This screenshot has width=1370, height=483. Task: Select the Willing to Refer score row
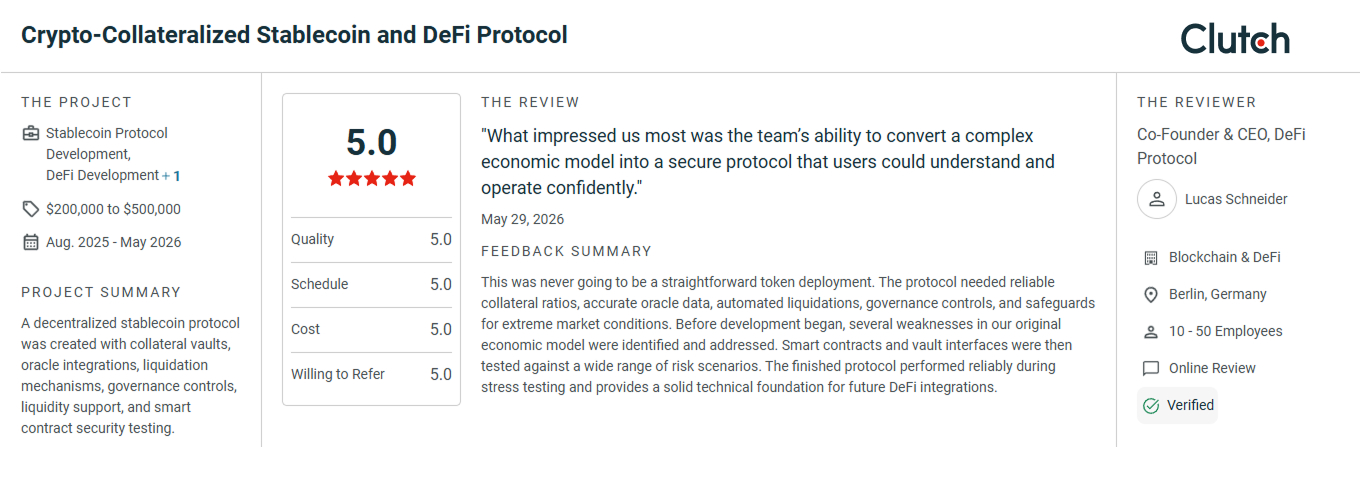(x=371, y=375)
